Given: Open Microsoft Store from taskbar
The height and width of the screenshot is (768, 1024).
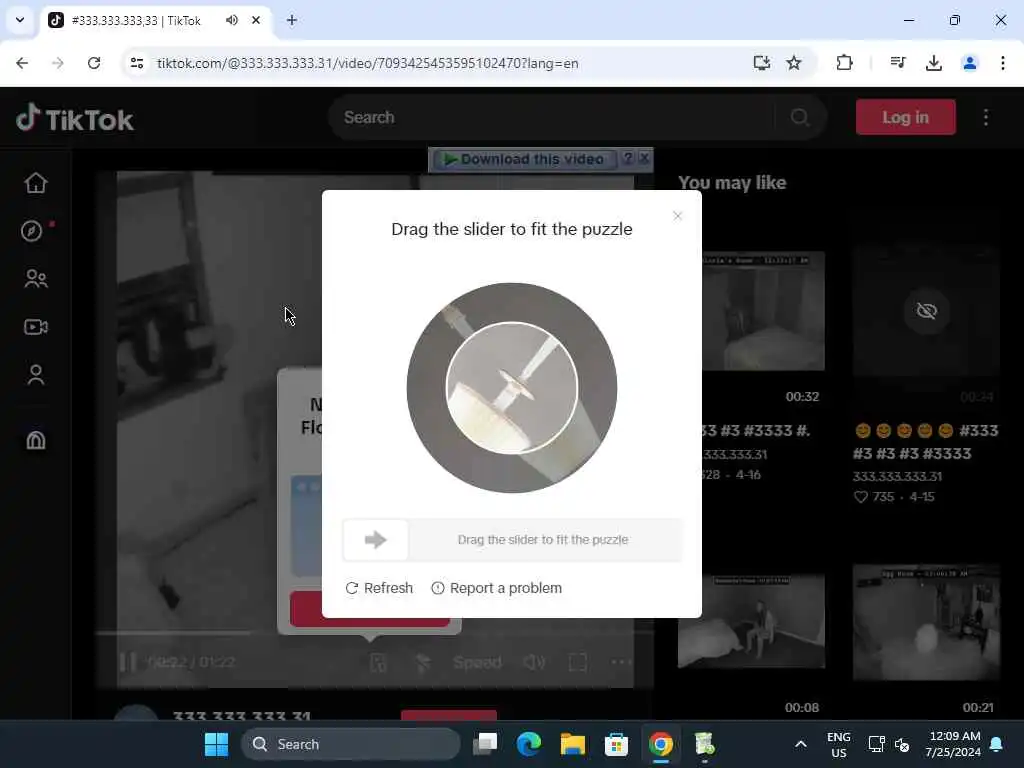Looking at the screenshot, I should [x=616, y=744].
